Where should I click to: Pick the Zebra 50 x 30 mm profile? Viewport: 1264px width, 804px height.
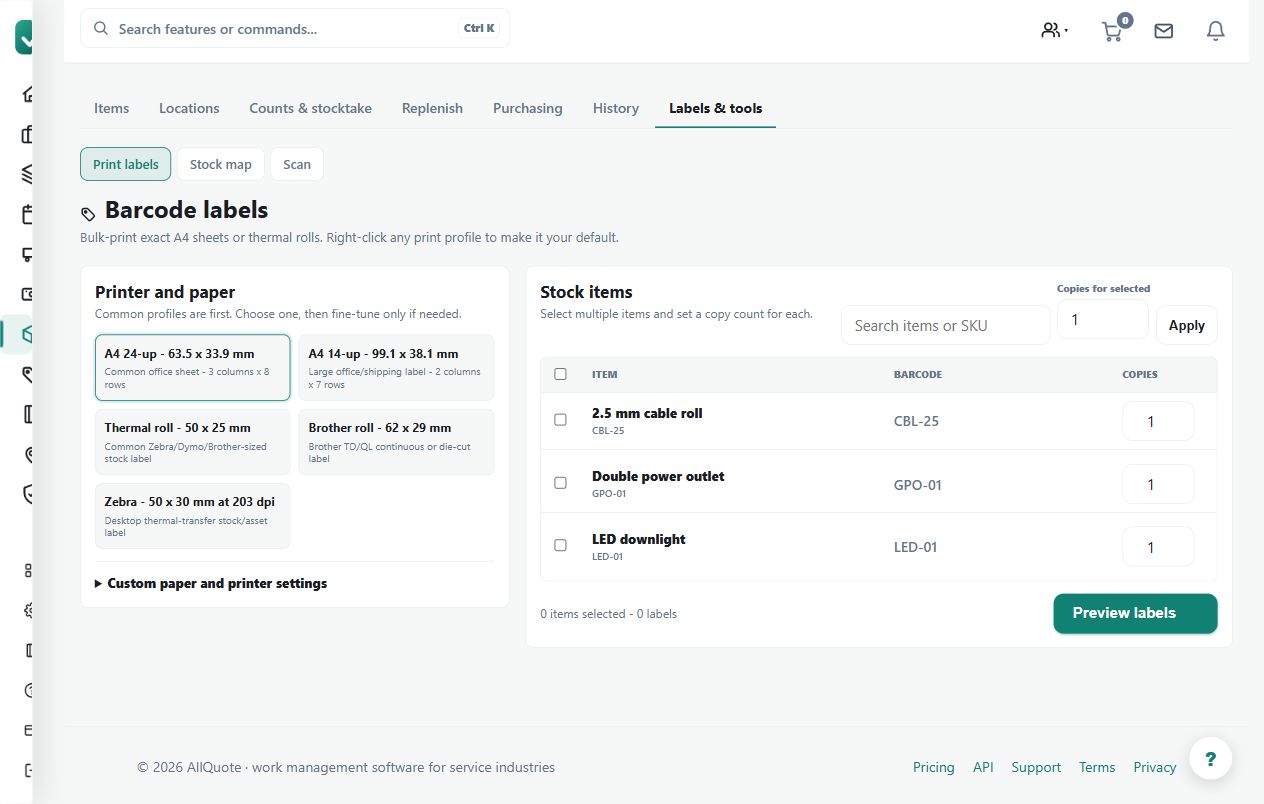coord(193,516)
